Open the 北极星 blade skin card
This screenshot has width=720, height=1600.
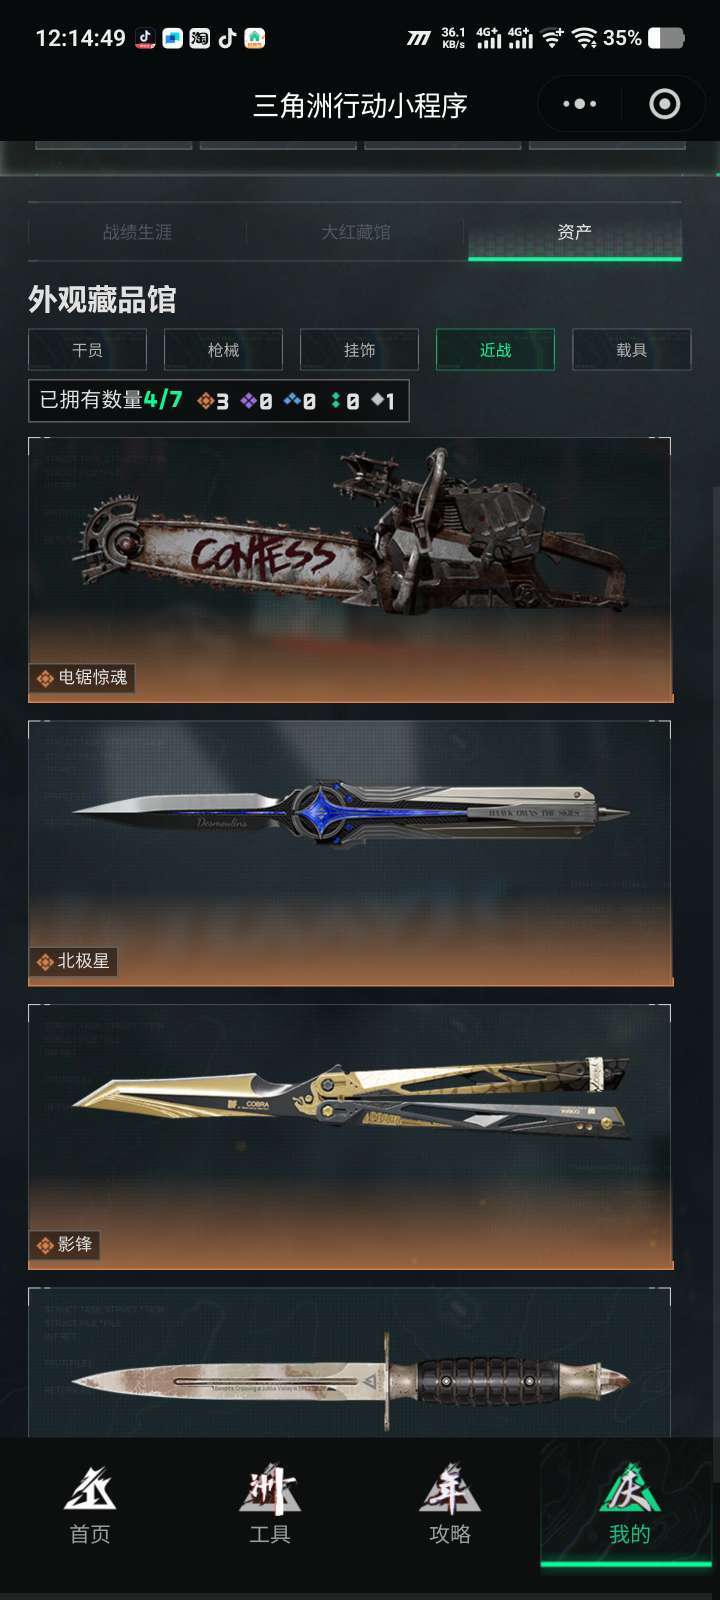350,853
